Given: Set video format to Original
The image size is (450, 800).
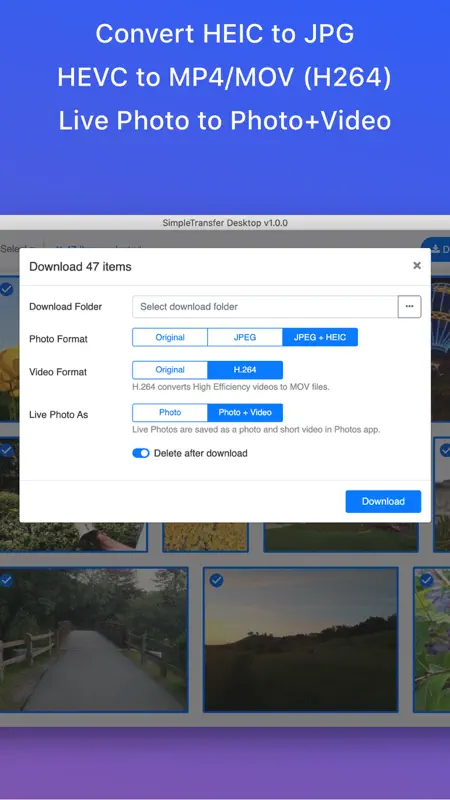Looking at the screenshot, I should (170, 370).
